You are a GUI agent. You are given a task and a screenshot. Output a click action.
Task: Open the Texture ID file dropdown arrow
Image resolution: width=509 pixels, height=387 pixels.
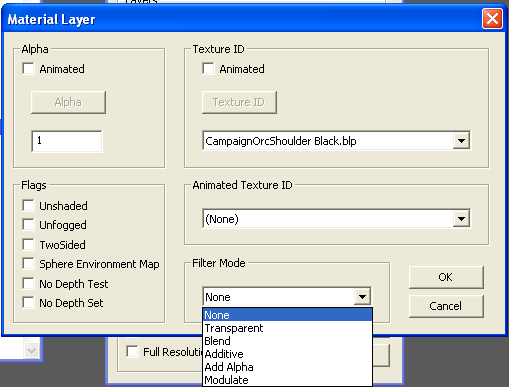pyautogui.click(x=461, y=141)
